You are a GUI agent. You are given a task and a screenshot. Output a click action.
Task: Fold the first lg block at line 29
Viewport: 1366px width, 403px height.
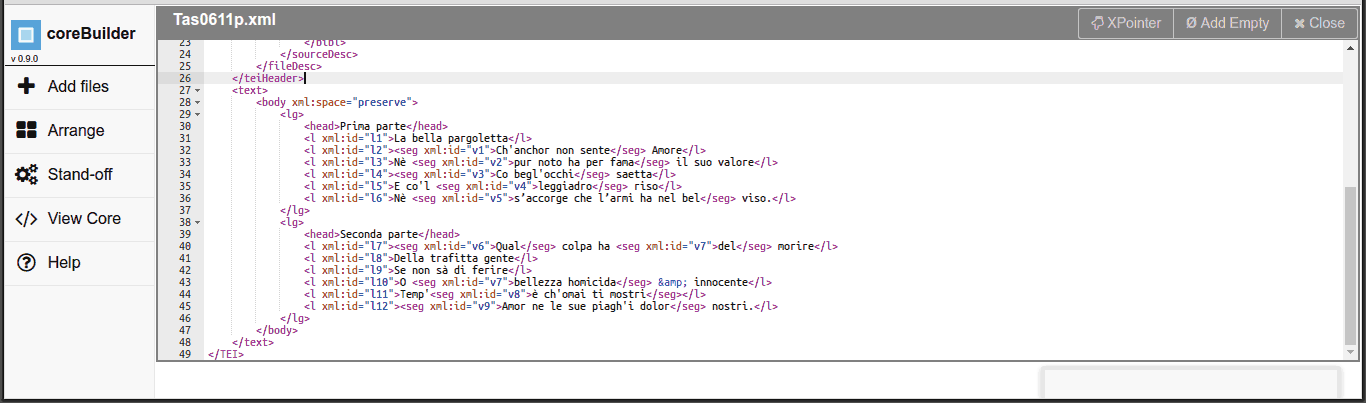tap(197, 114)
